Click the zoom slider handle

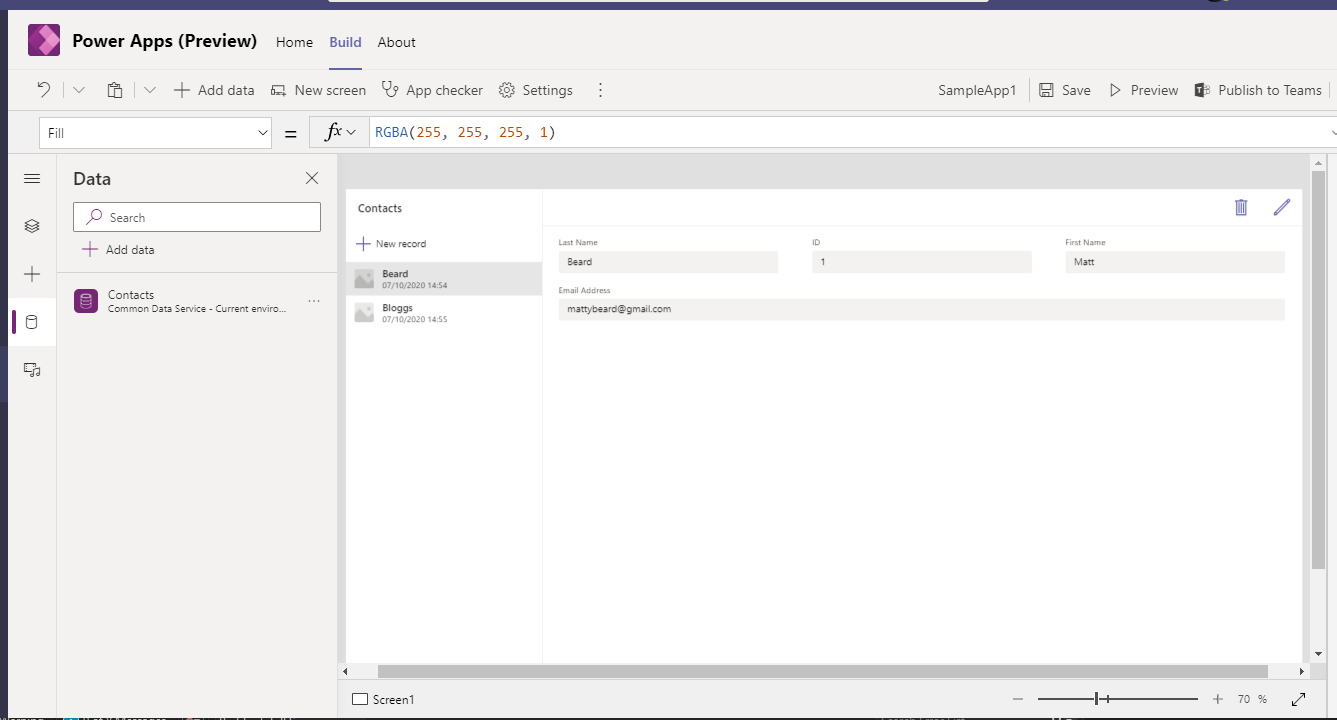click(x=1097, y=699)
